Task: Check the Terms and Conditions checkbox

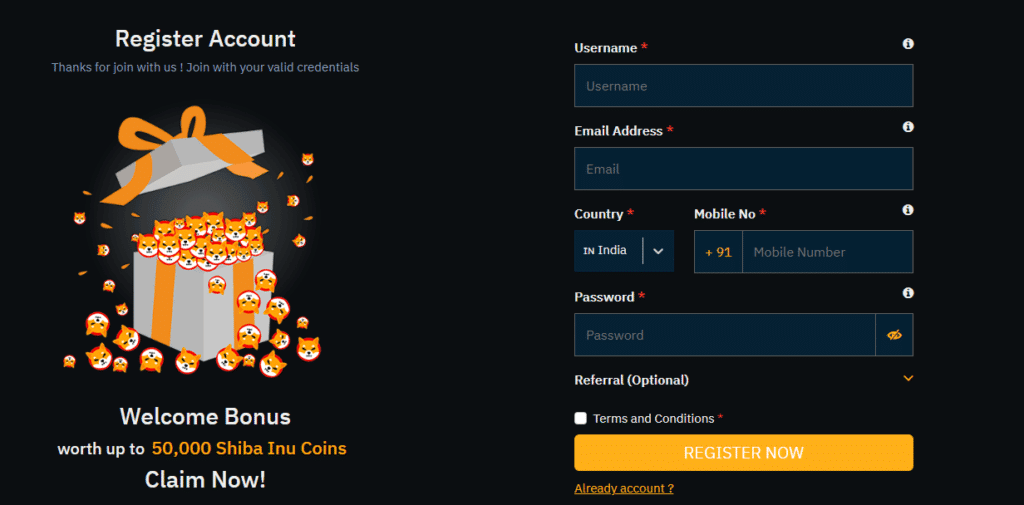Action: click(x=581, y=418)
